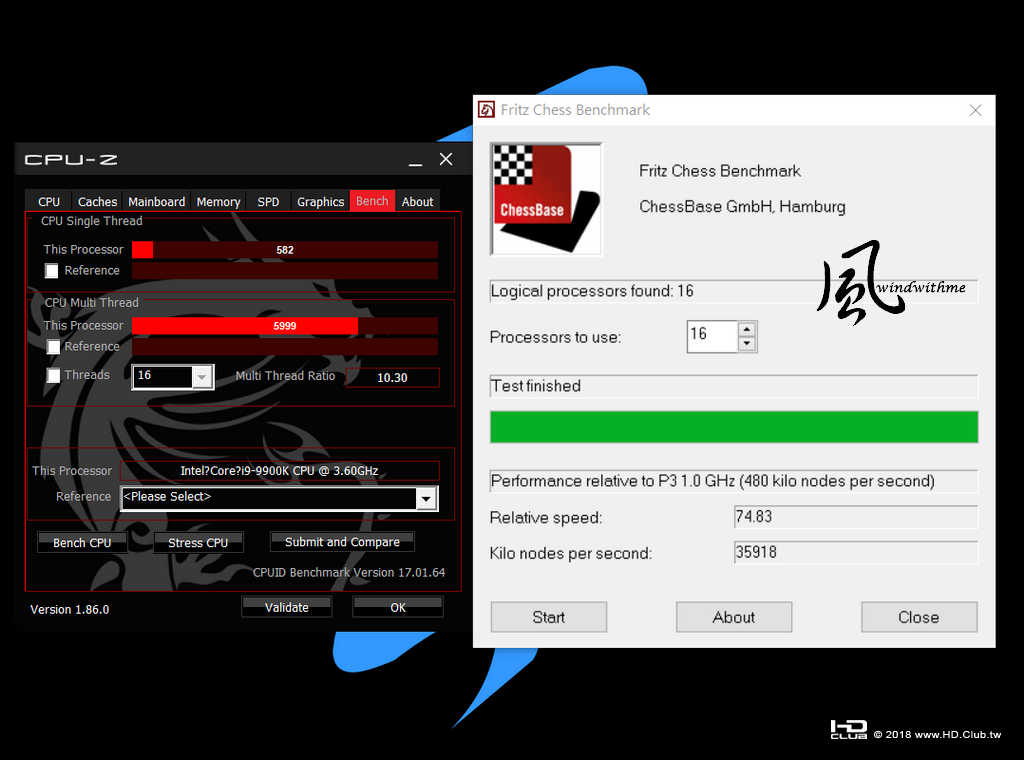Click Version 1.86.0 label
The image size is (1024, 760).
click(x=70, y=609)
